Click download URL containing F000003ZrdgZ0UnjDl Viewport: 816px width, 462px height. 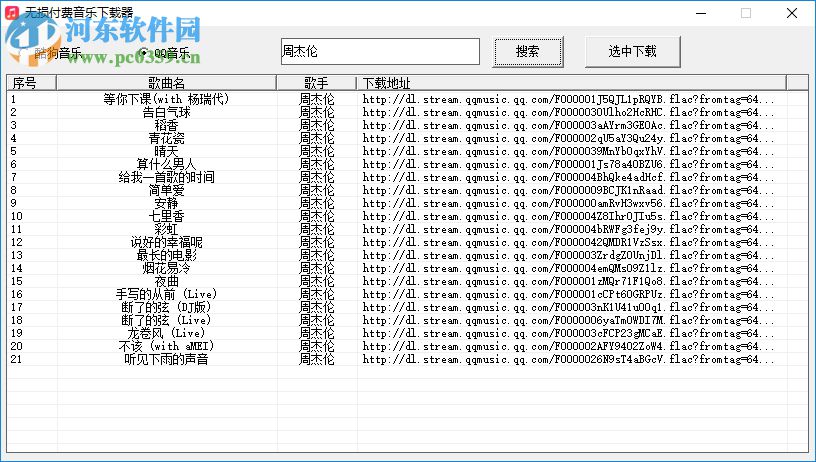coord(568,255)
